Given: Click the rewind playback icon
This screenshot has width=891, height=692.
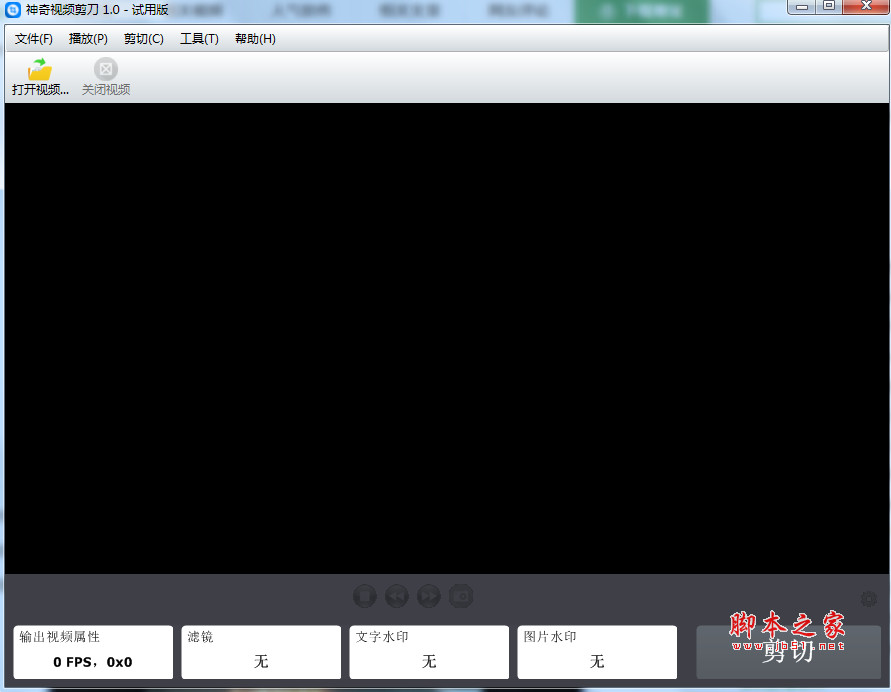Looking at the screenshot, I should coord(397,596).
